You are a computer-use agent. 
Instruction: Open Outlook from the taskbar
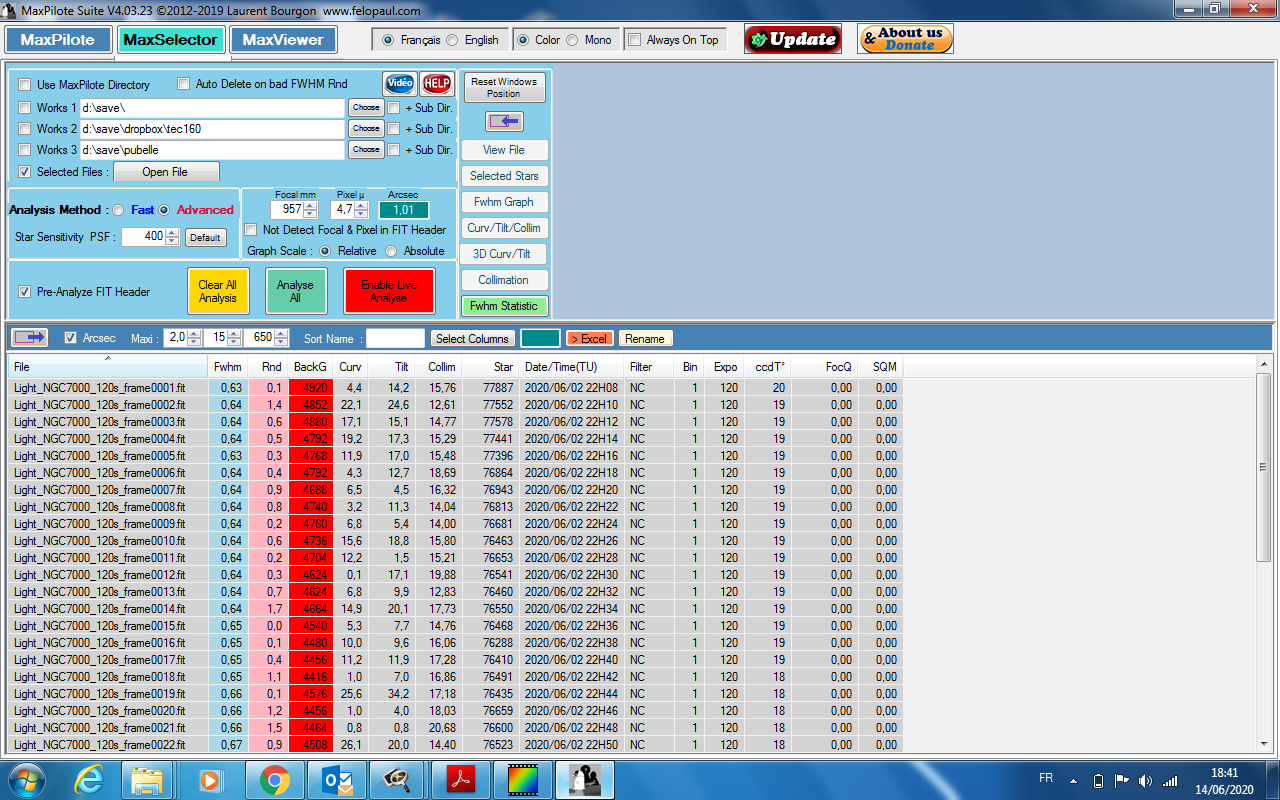click(x=335, y=780)
